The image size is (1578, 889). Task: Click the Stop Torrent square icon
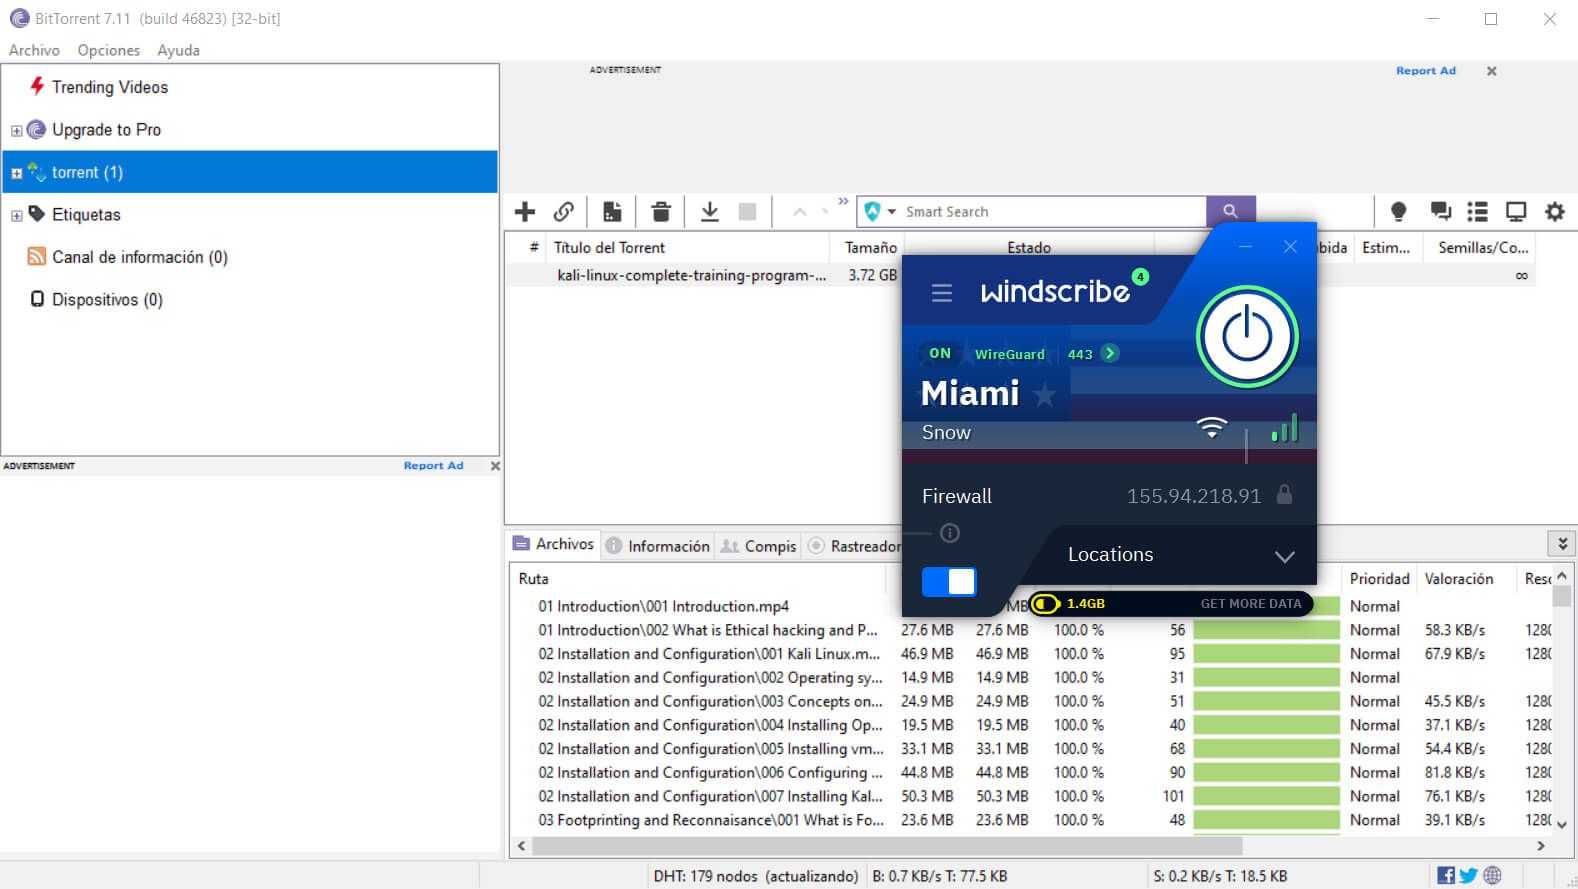tap(747, 212)
